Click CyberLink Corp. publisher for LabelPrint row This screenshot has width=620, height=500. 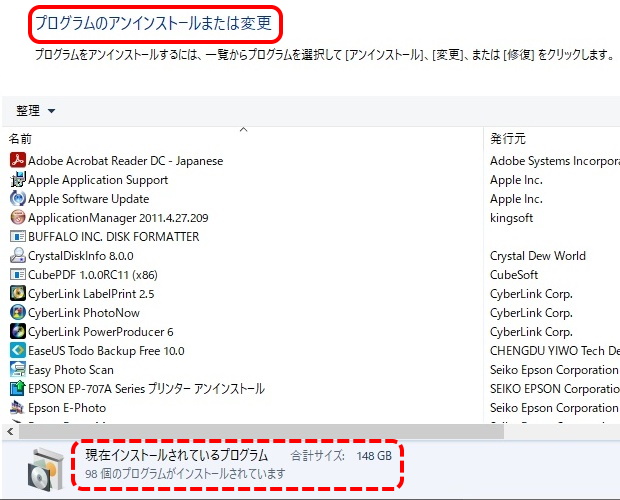point(531,294)
